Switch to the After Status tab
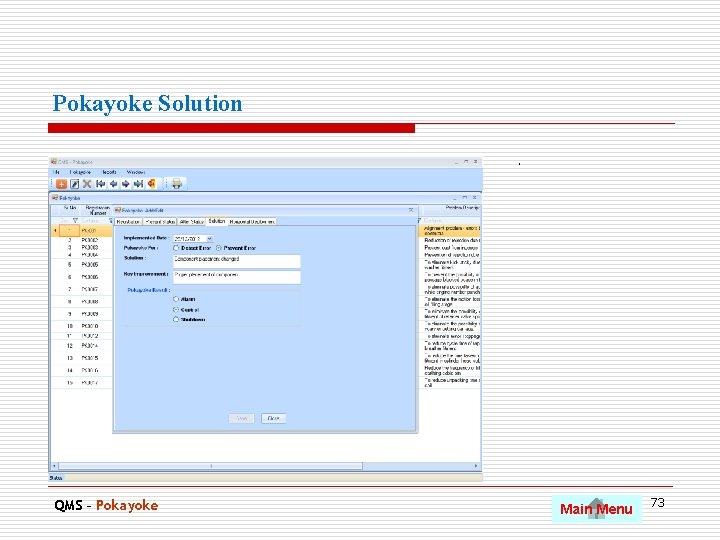Screen dimensions: 720x540 191,222
